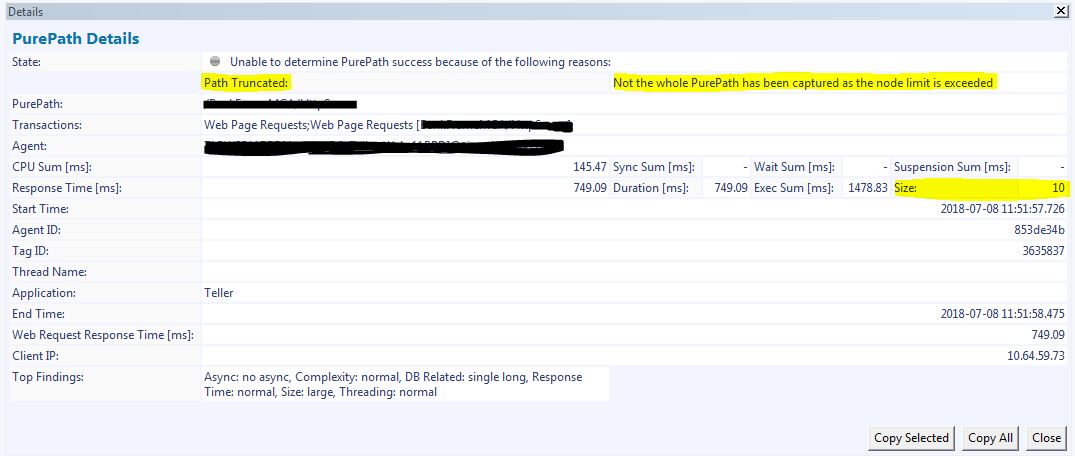The image size is (1075, 456).
Task: Select the 'Path Truncated:' highlighted label
Action: pyautogui.click(x=247, y=83)
